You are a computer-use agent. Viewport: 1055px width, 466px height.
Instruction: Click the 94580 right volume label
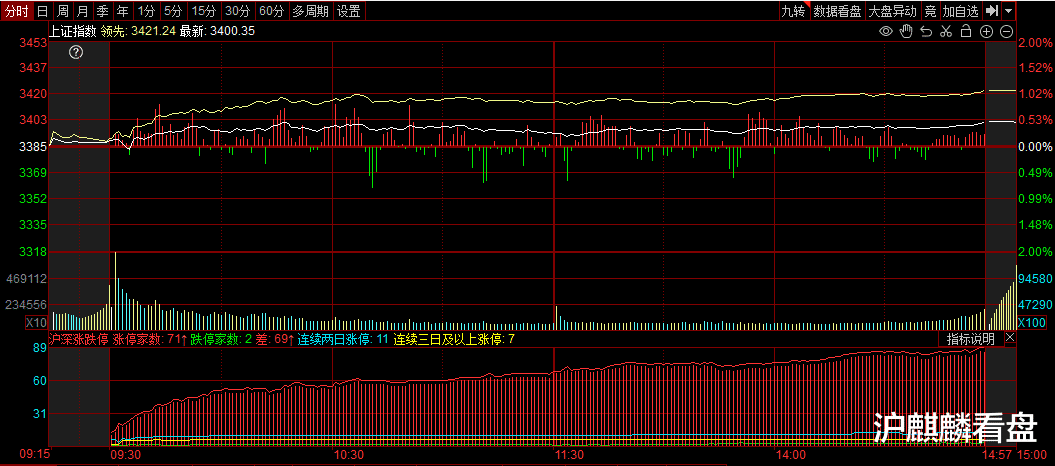point(1035,278)
